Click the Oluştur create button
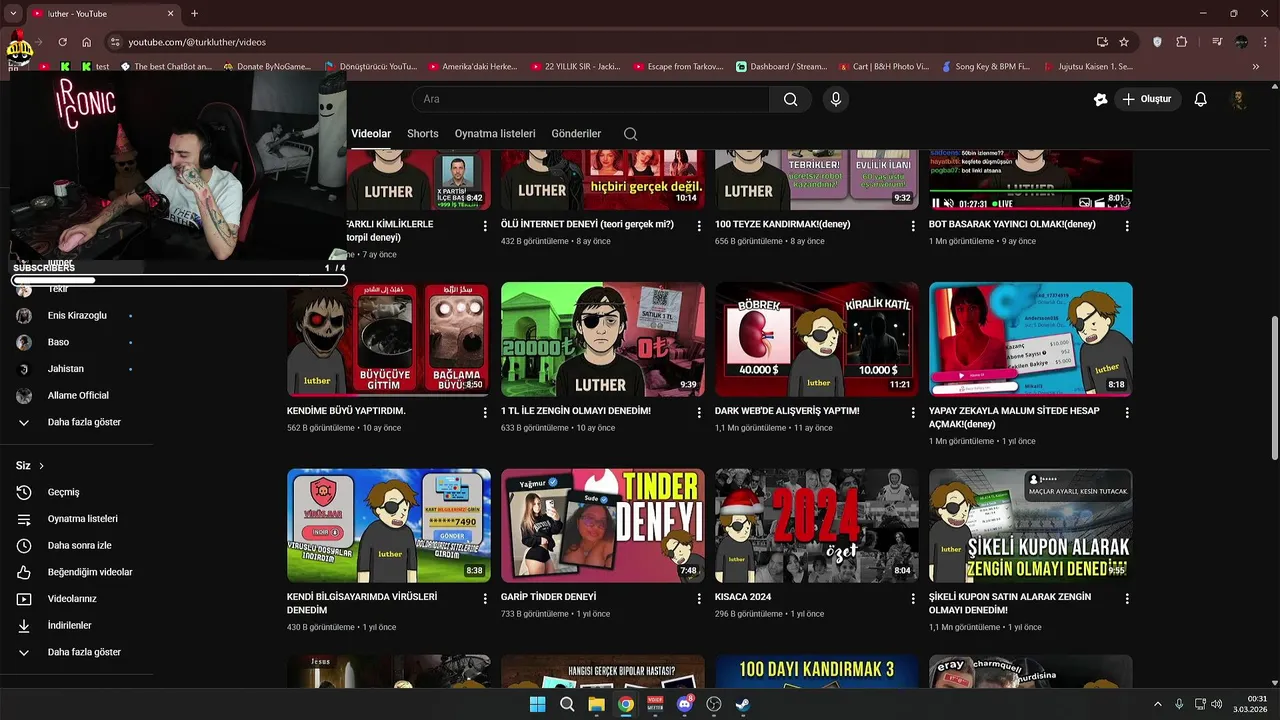 (x=1147, y=99)
